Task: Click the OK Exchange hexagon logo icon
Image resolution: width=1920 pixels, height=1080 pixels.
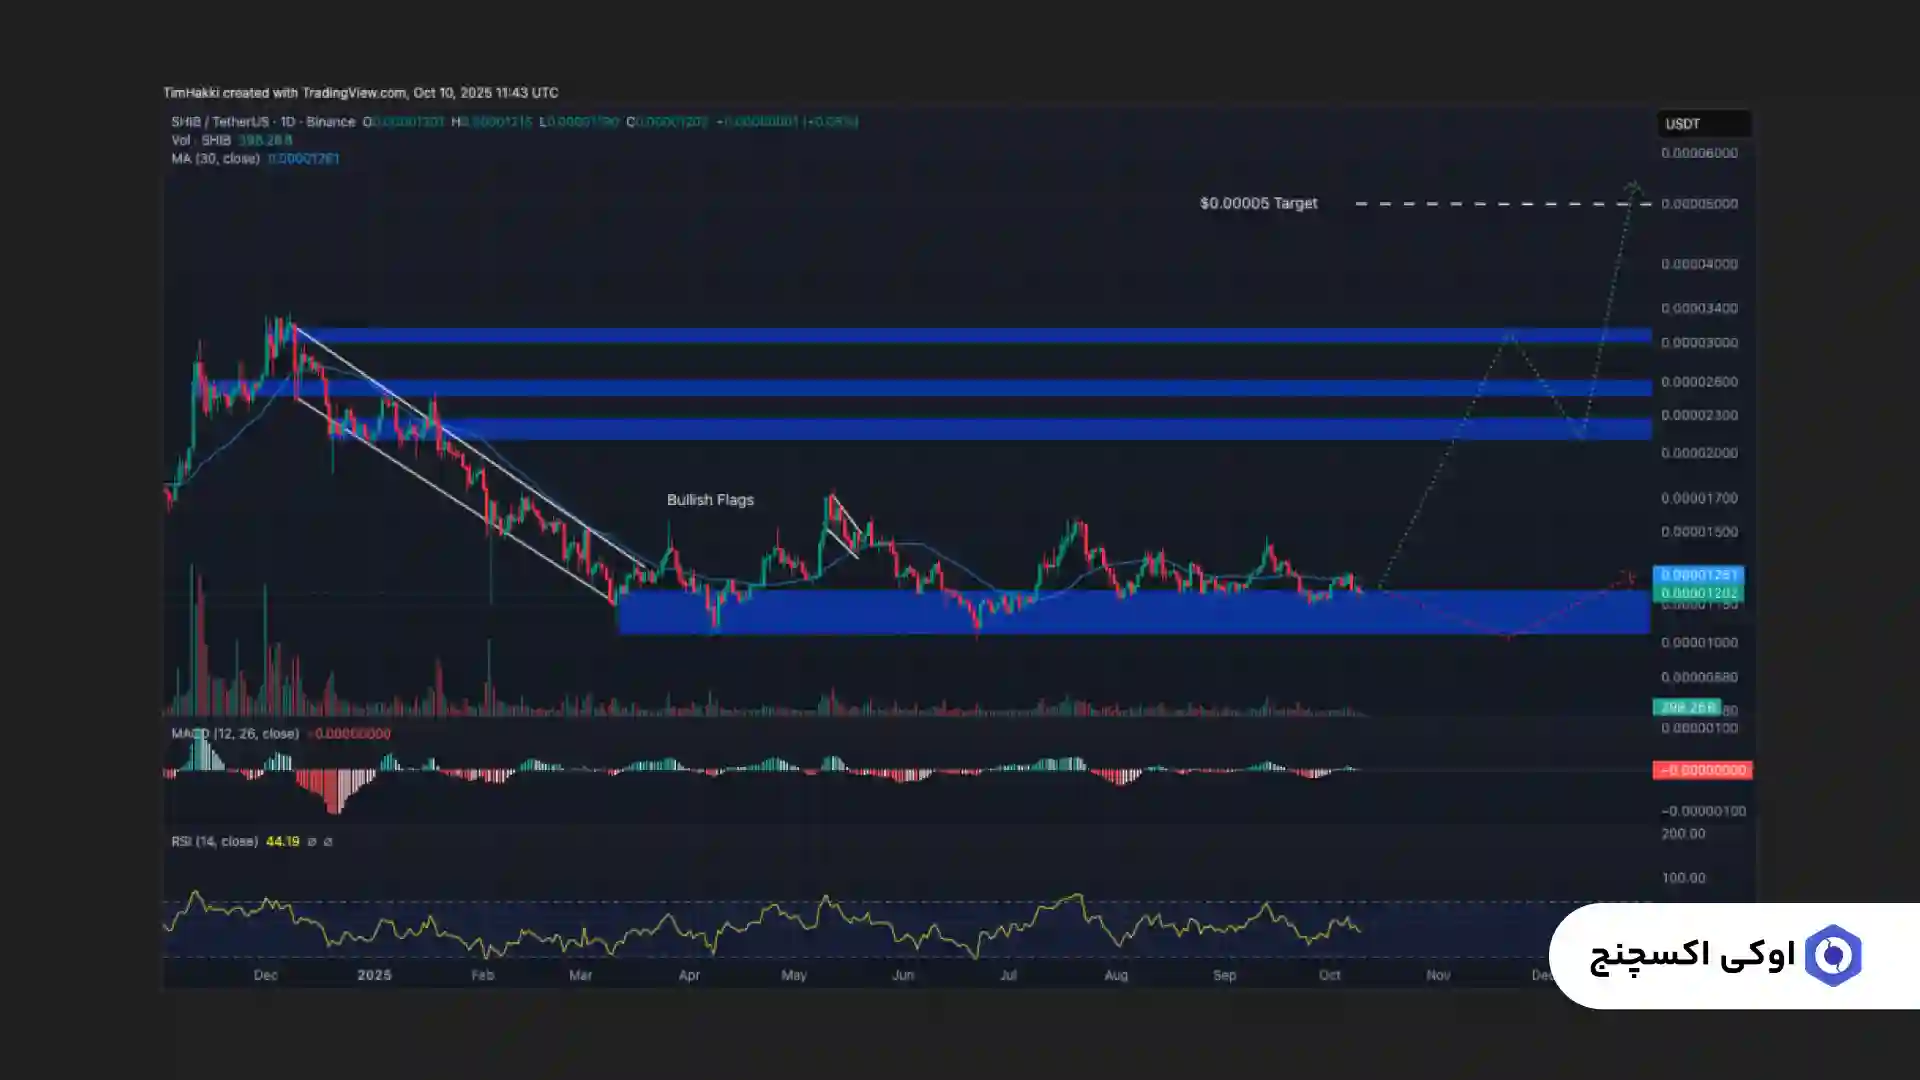Action: 1832,956
